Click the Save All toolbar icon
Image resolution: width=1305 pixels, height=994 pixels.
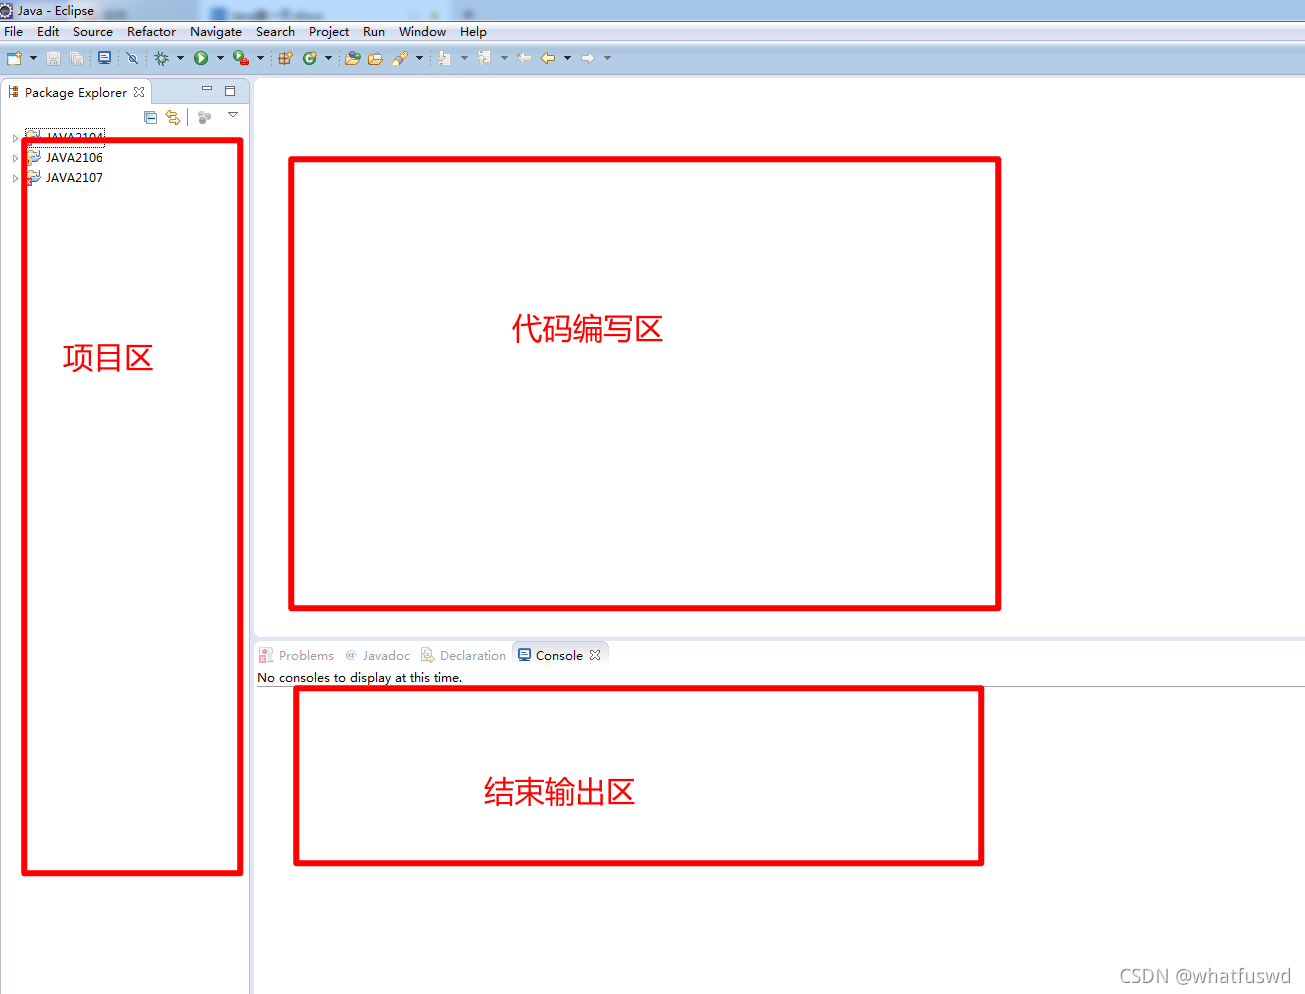pos(77,57)
